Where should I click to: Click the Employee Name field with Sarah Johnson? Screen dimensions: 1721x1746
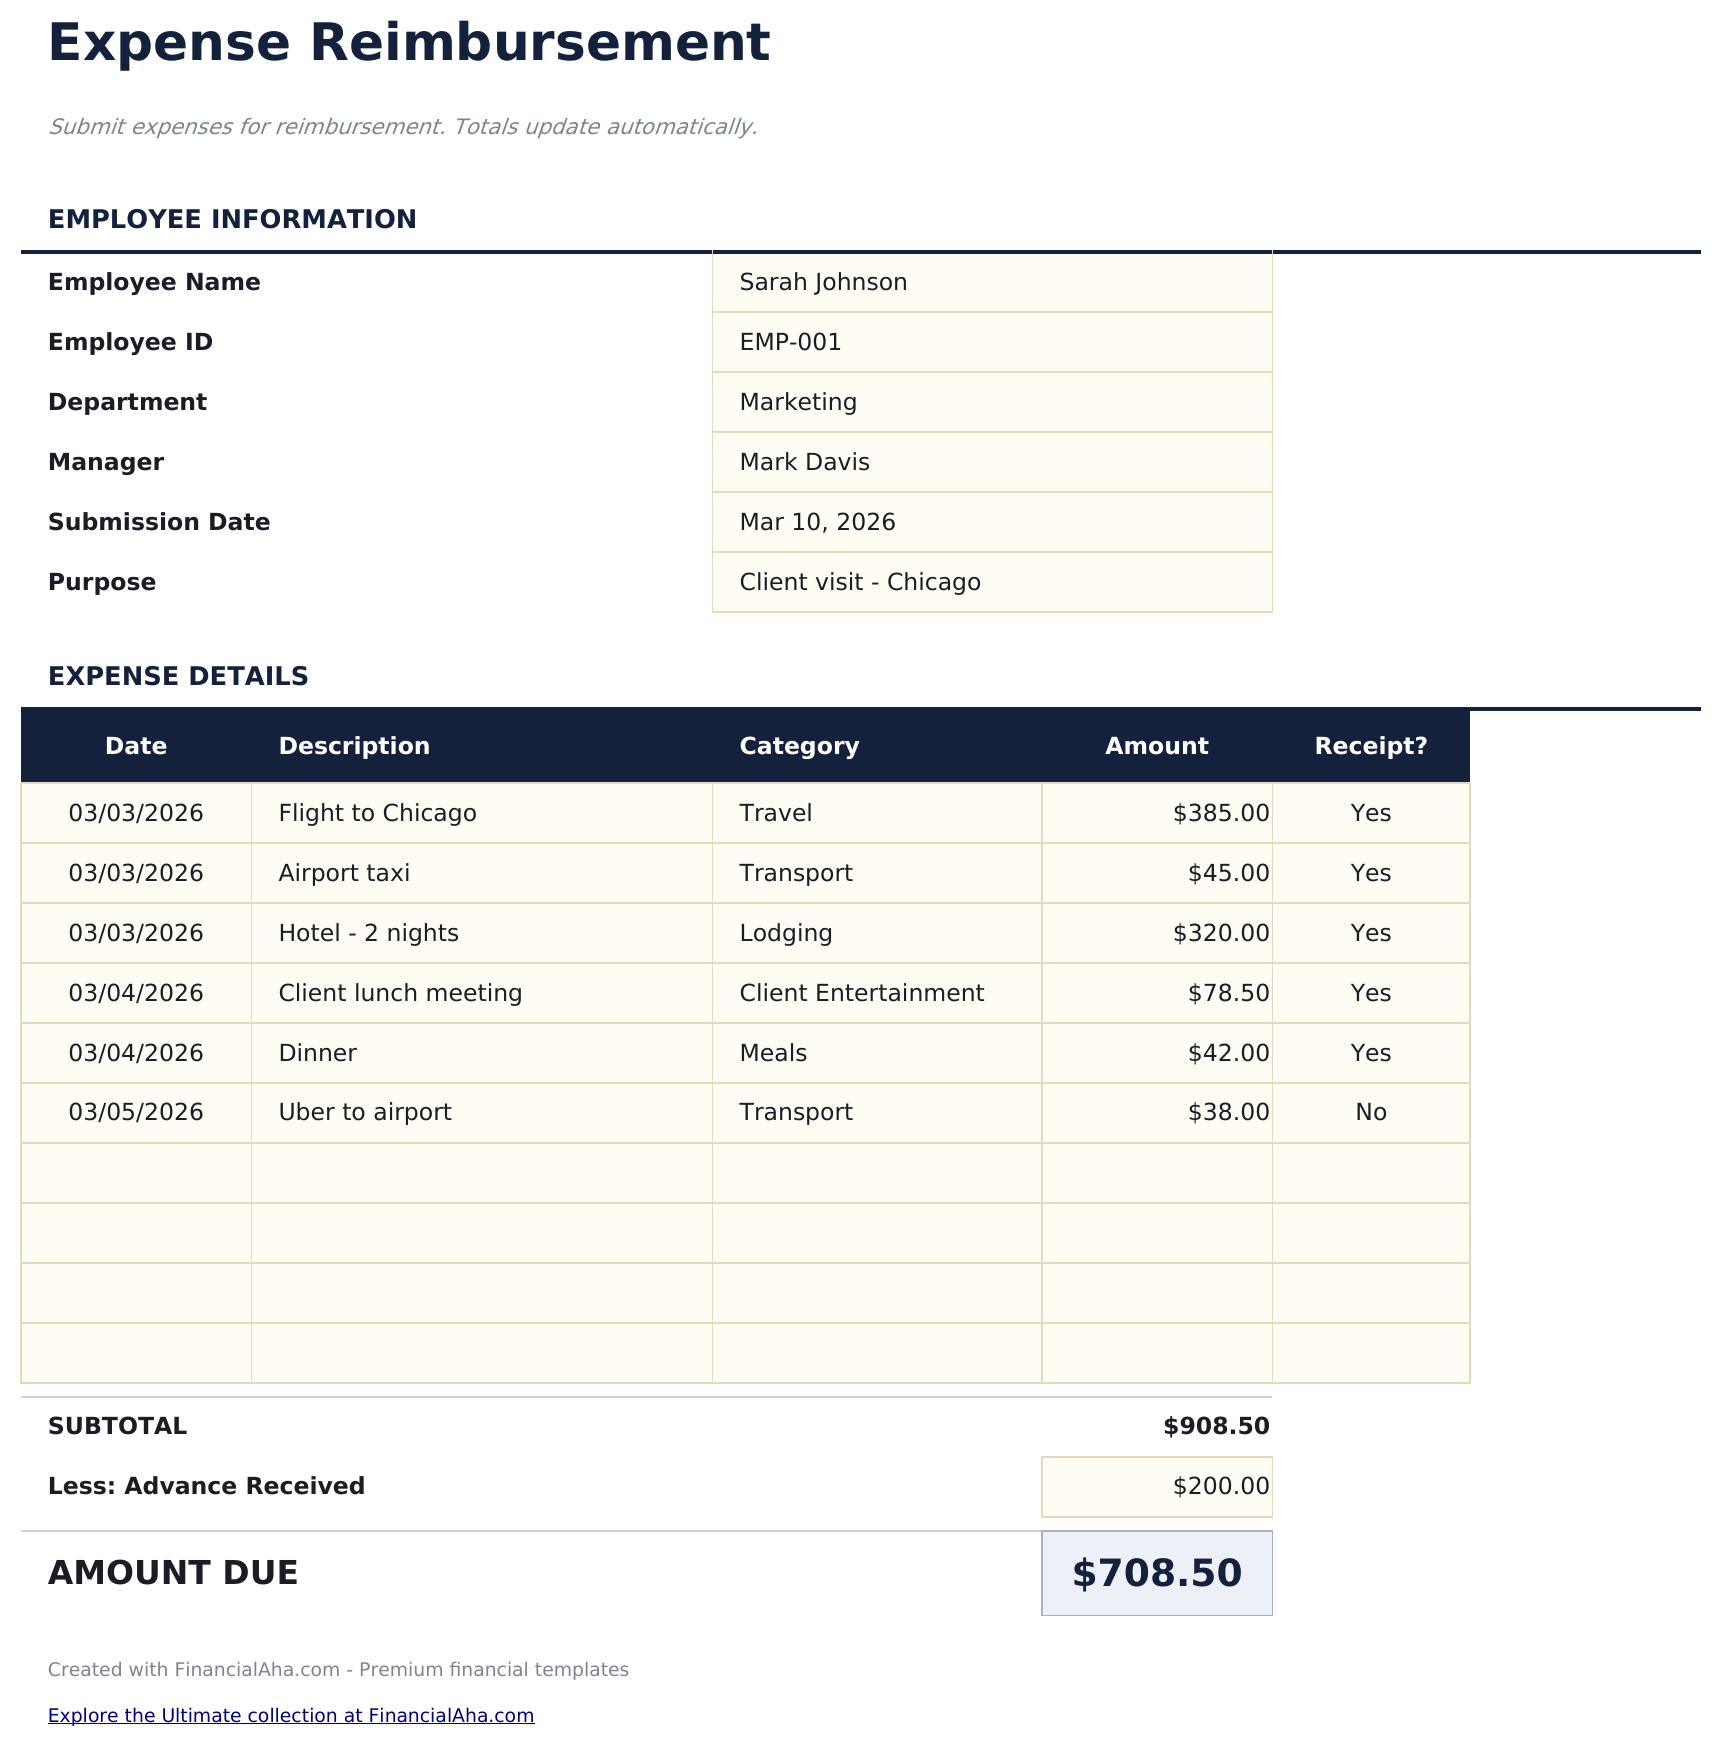[x=991, y=282]
